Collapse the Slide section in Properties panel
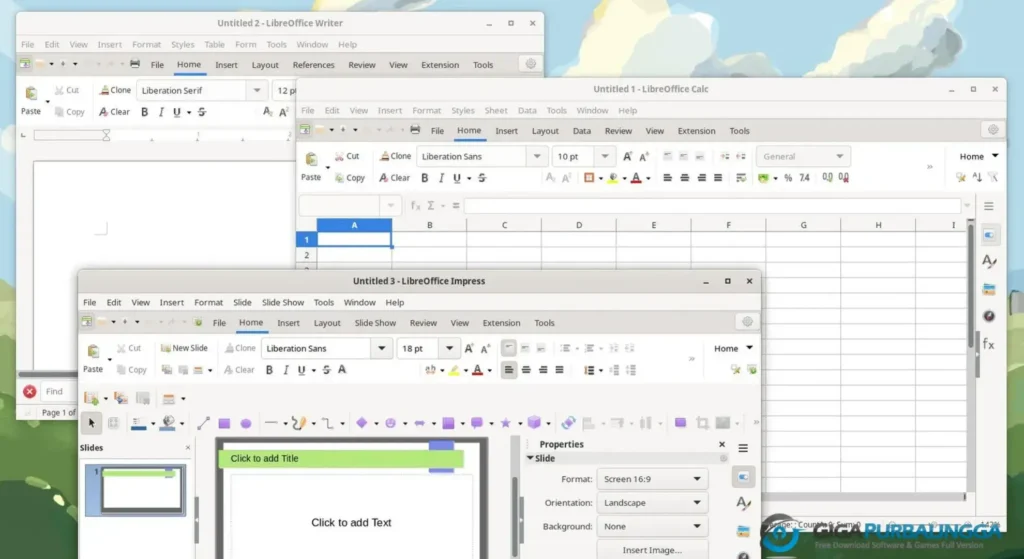 tap(530, 458)
